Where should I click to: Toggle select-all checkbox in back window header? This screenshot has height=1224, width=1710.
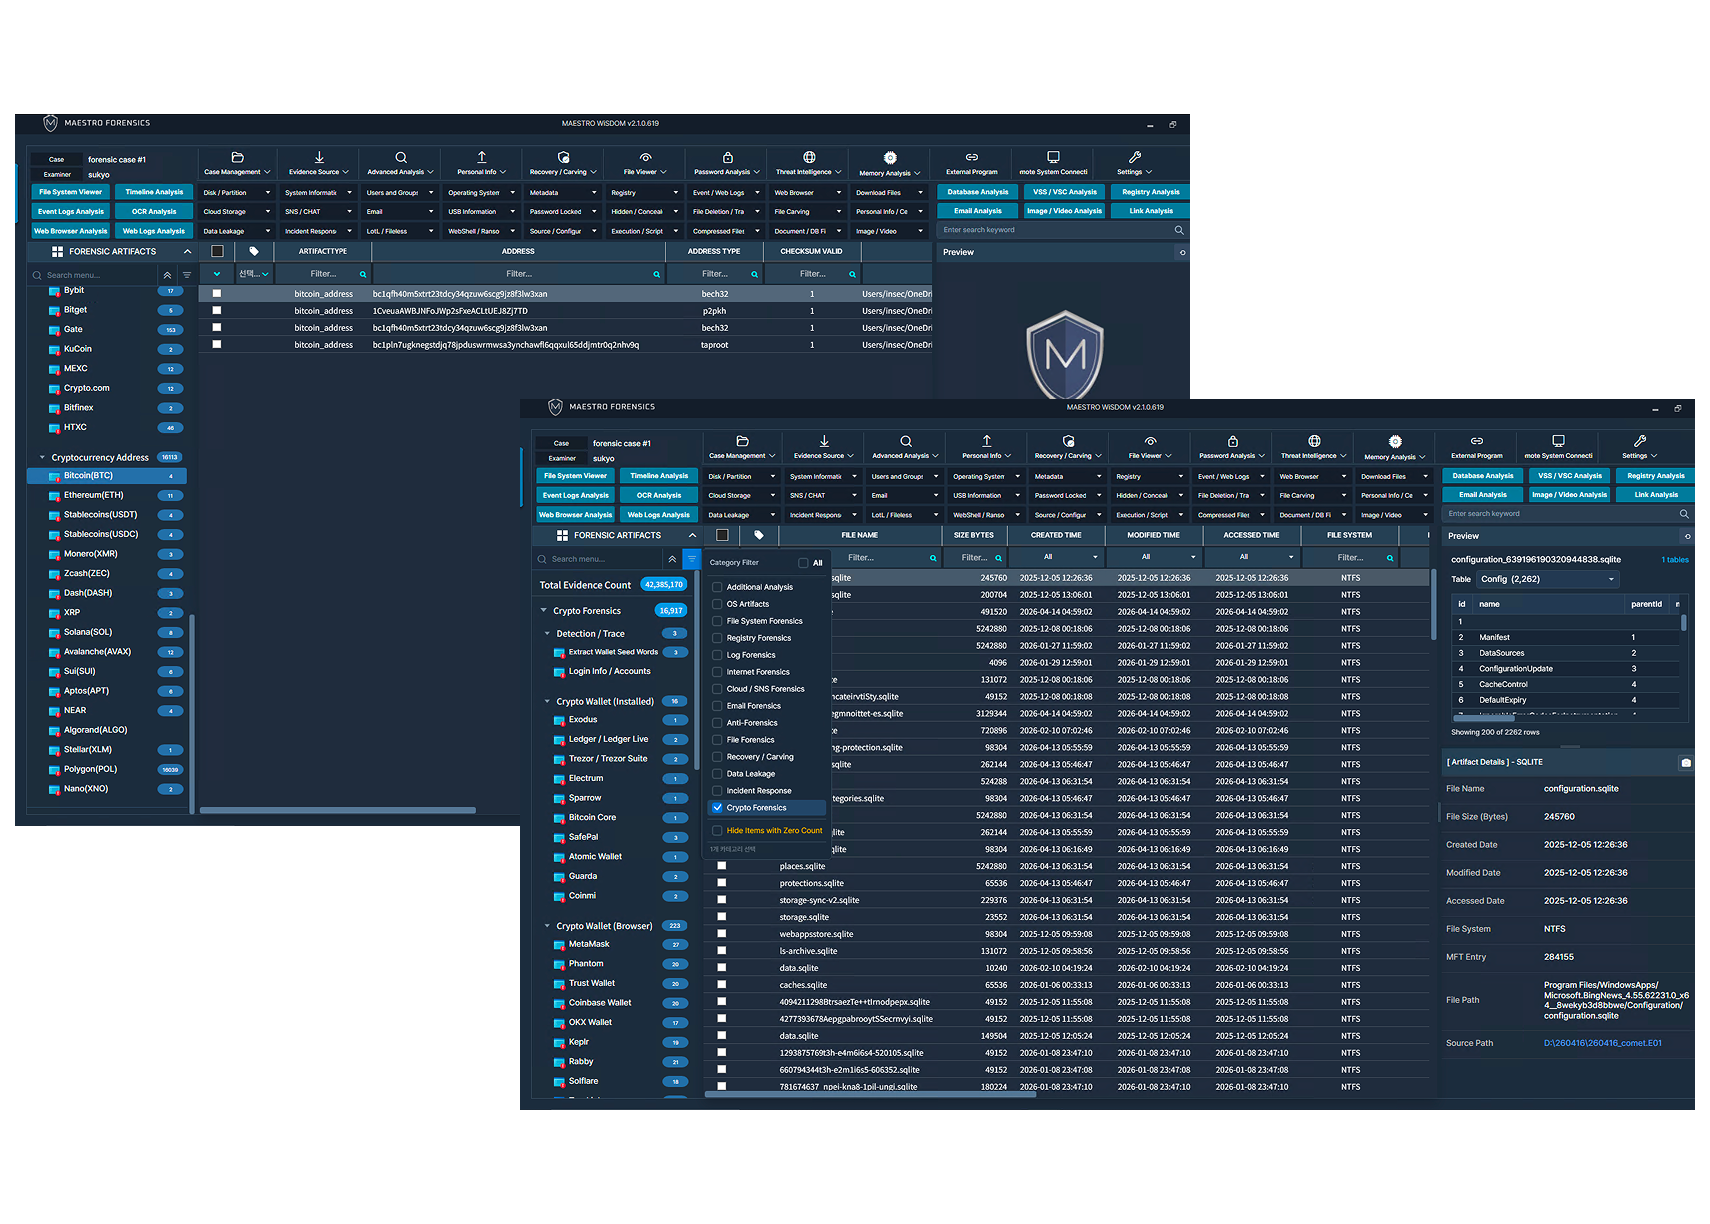tap(217, 251)
